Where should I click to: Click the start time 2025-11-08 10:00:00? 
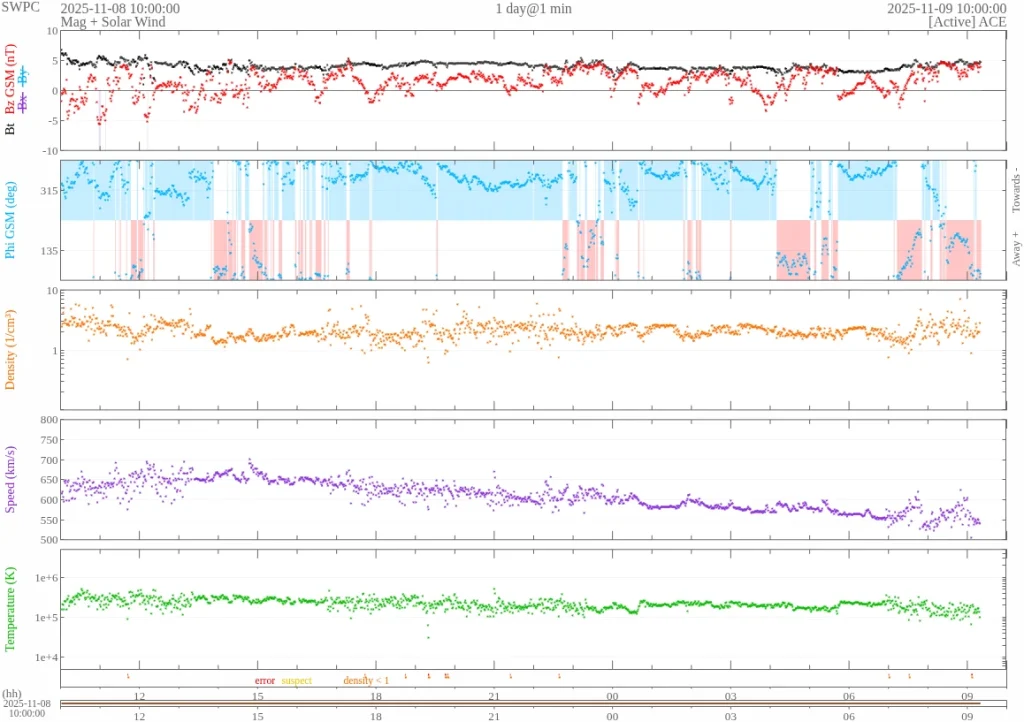click(120, 8)
